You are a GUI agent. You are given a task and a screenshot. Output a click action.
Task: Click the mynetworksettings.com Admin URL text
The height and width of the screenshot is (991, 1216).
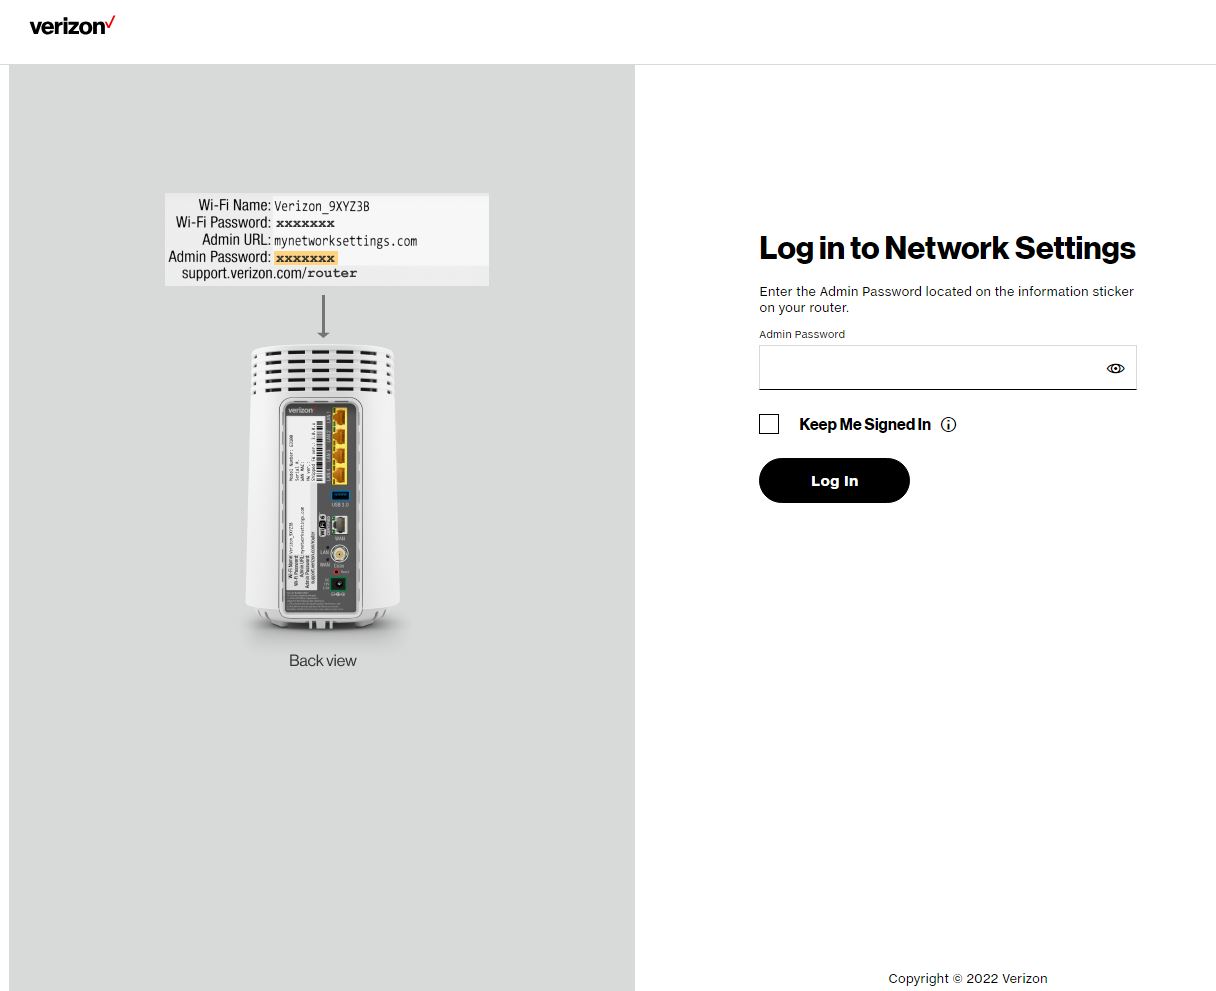[x=345, y=240]
